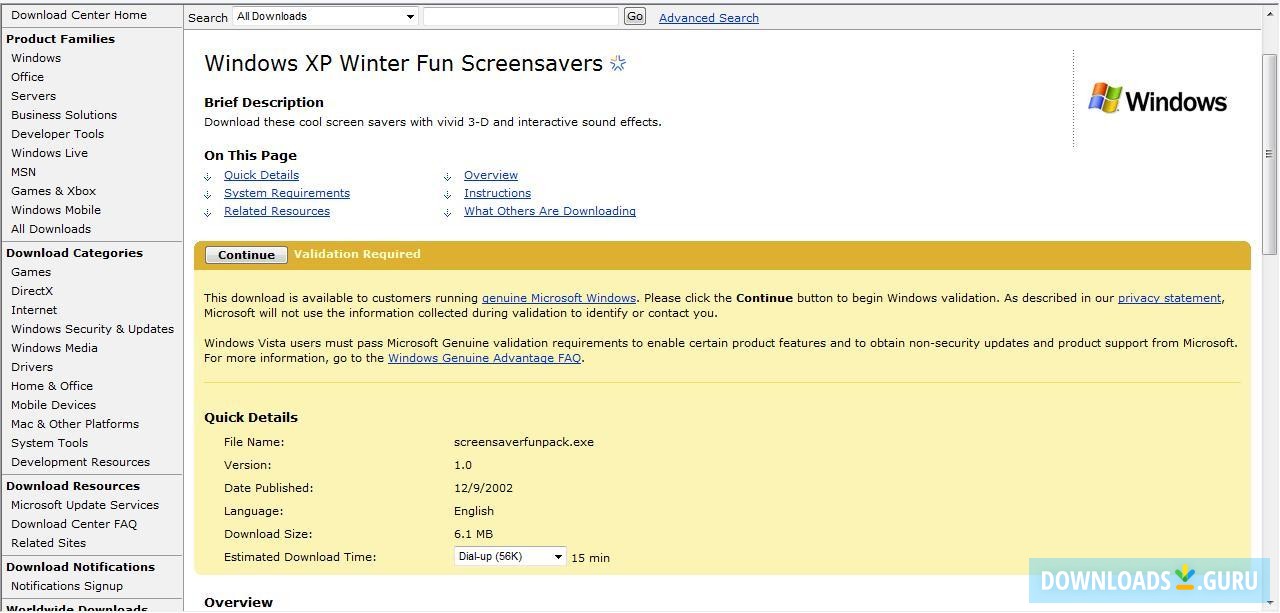Click the file name screensaverfunpack.exe

[524, 442]
